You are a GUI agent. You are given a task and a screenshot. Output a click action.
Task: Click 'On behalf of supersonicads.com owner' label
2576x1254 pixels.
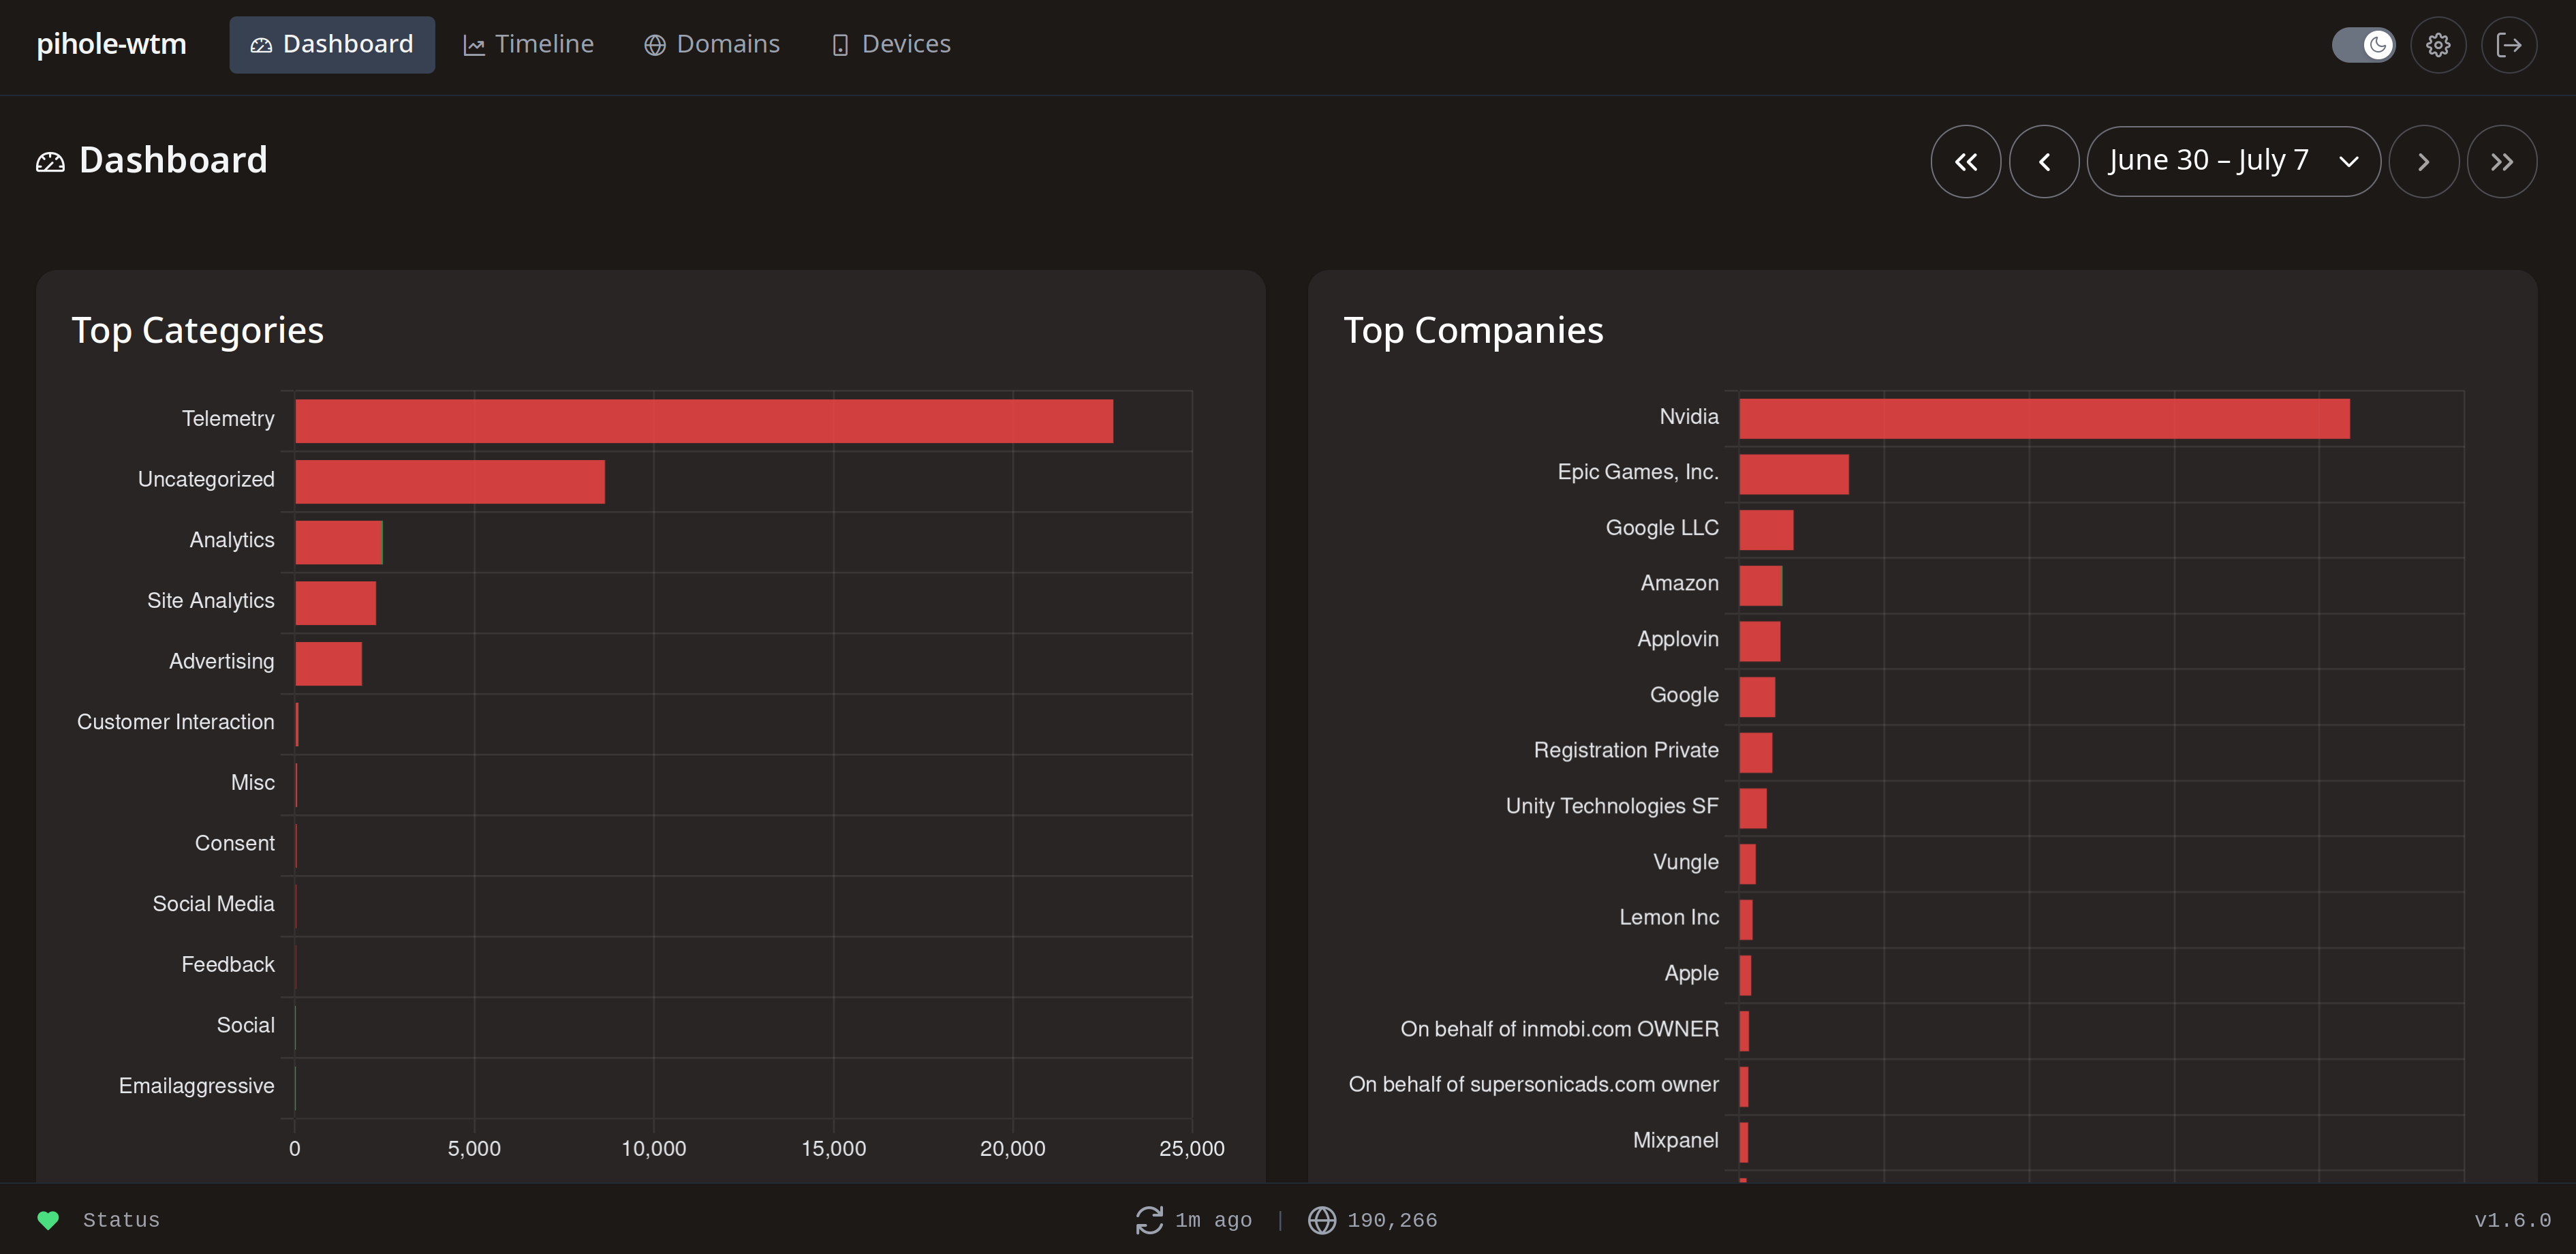coord(1533,1084)
